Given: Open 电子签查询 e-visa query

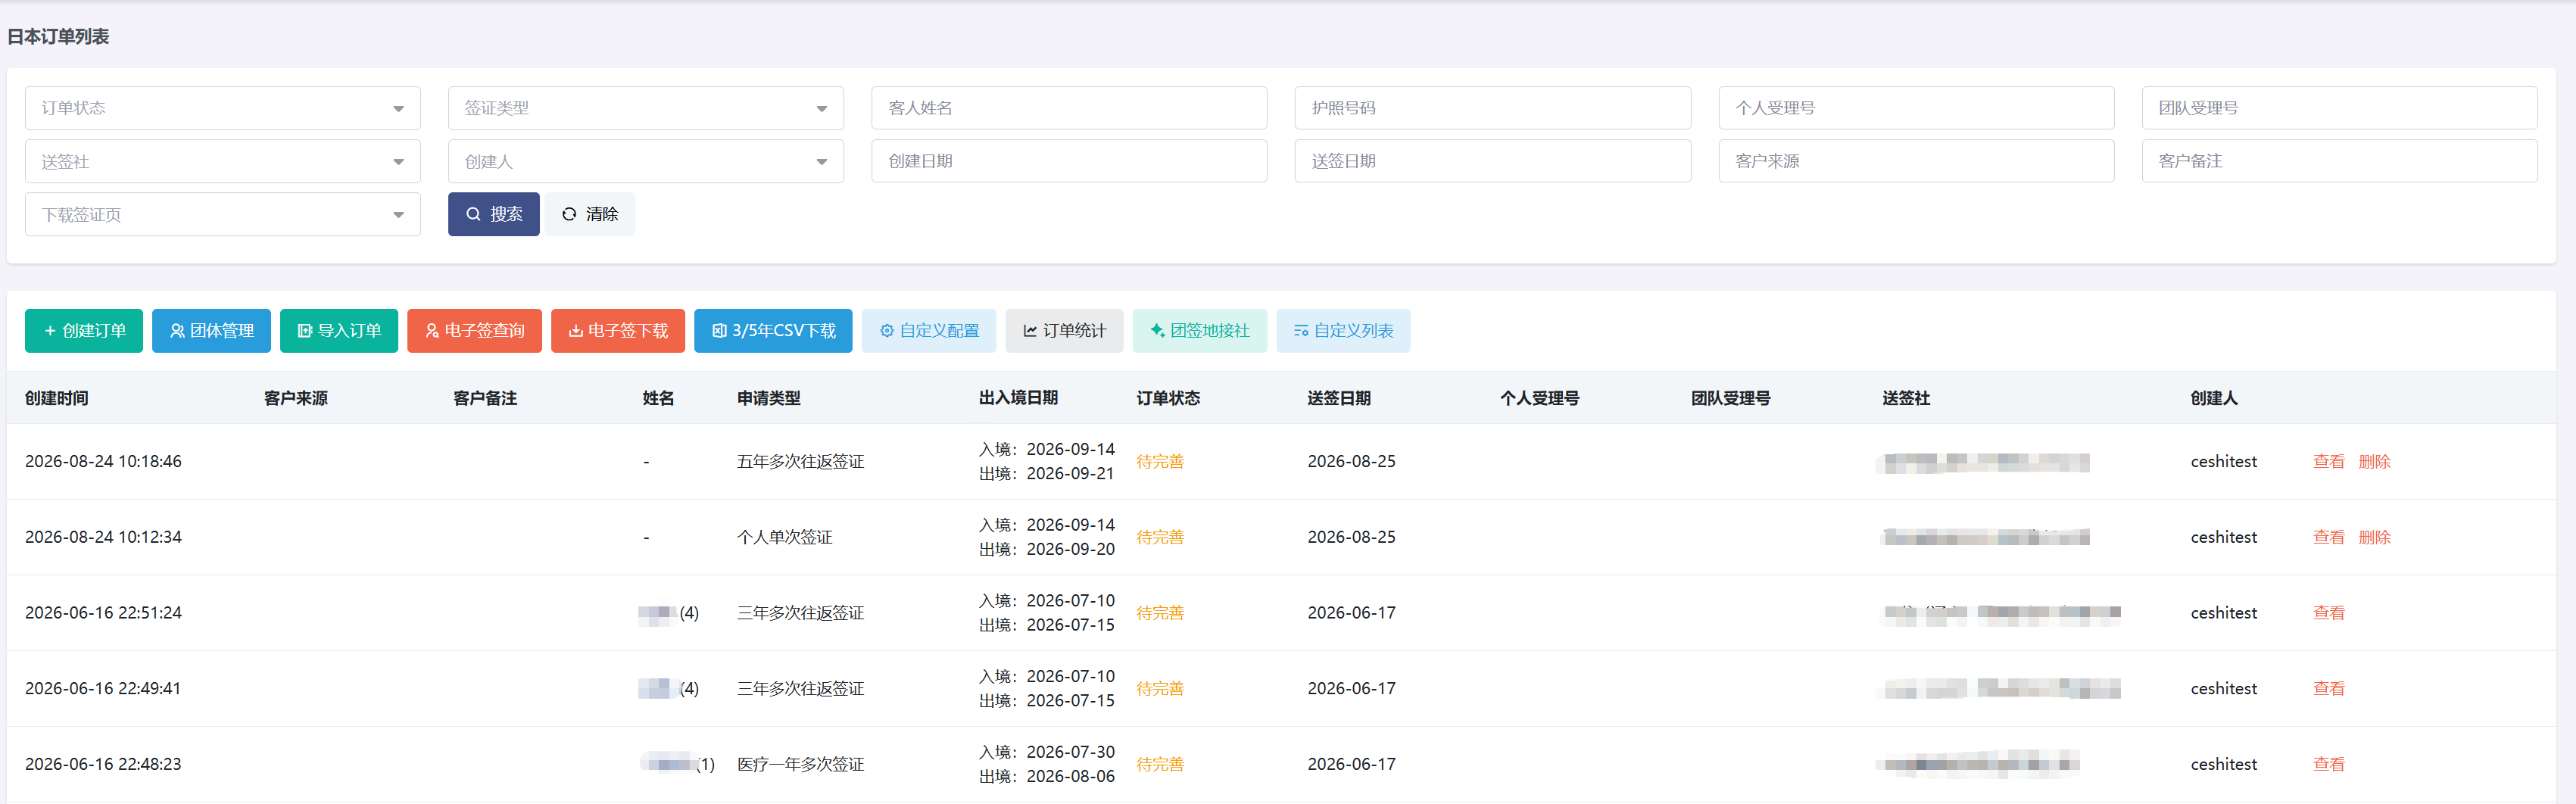Looking at the screenshot, I should point(474,331).
